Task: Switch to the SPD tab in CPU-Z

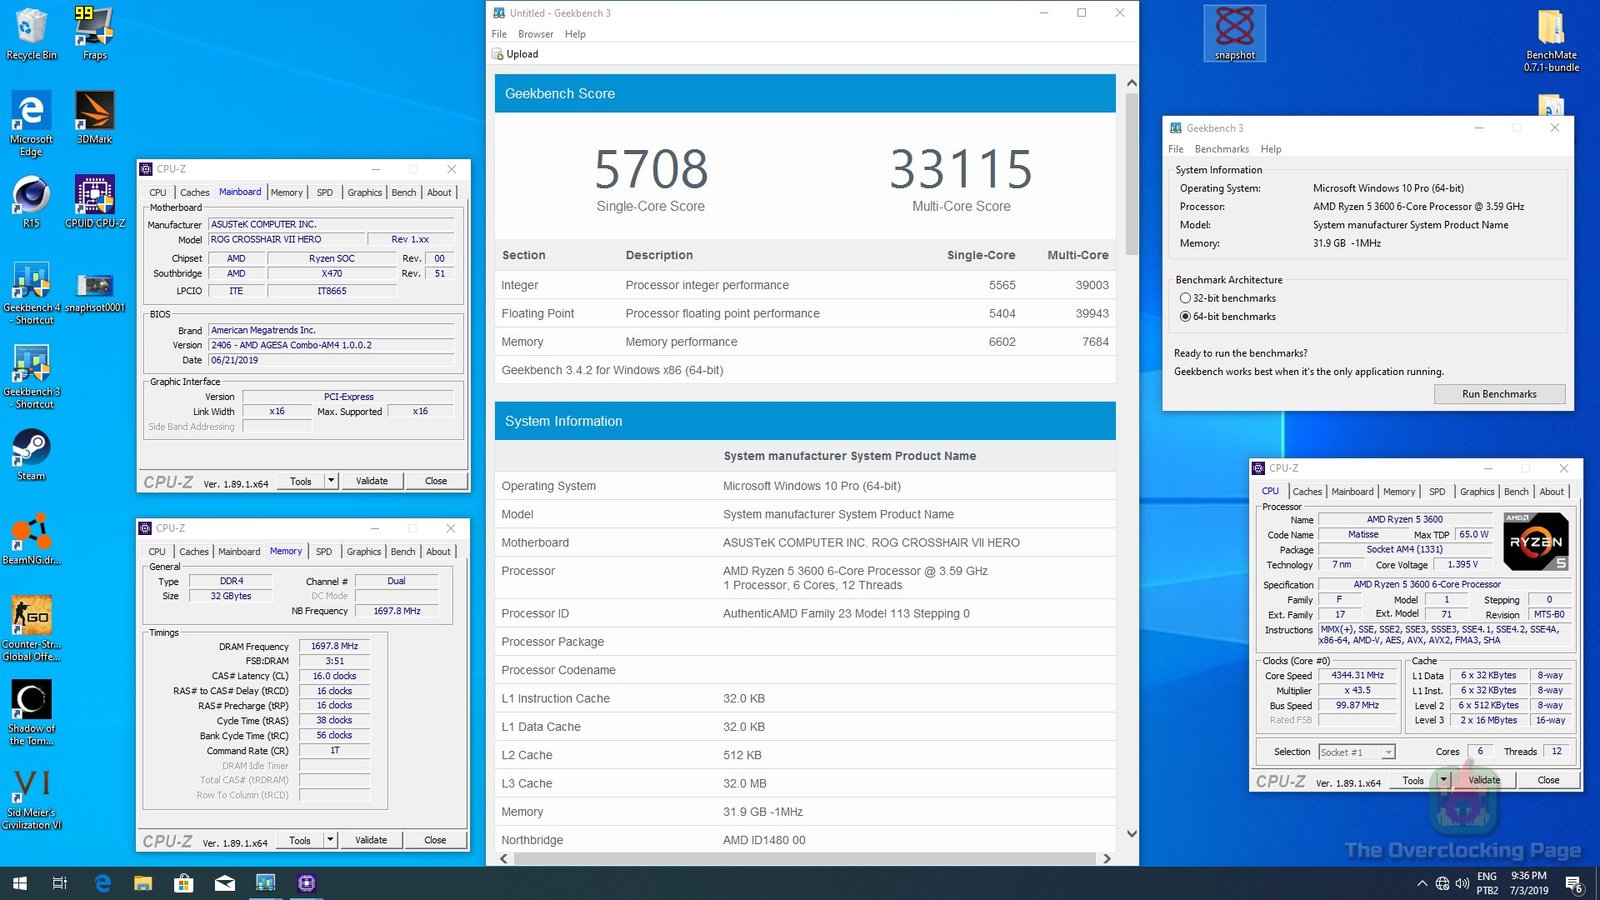Action: [x=1437, y=491]
